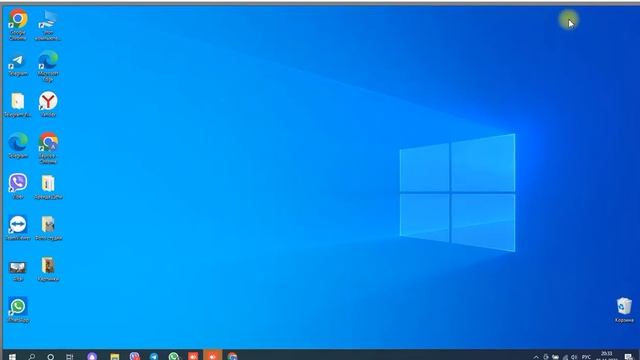Expand hidden system tray icons chevron
The width and height of the screenshot is (640, 360).
(536, 357)
